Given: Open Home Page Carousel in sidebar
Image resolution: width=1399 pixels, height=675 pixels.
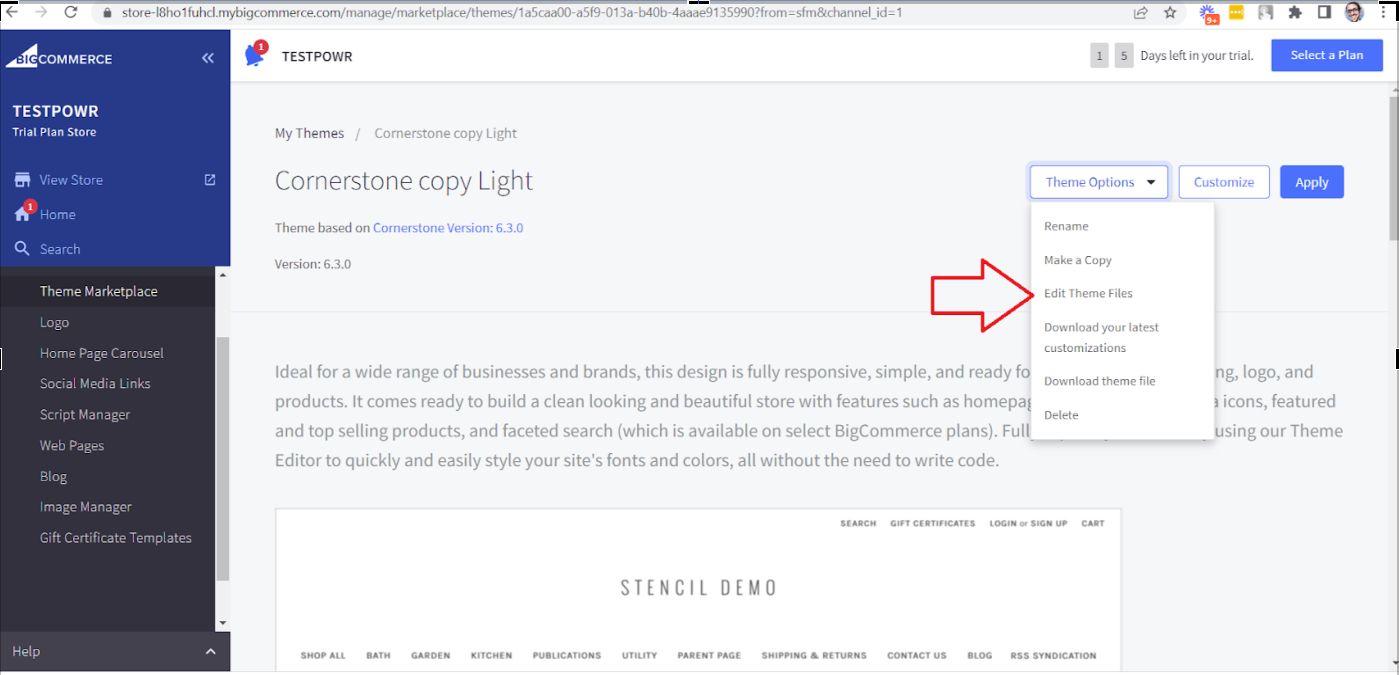Looking at the screenshot, I should click(x=102, y=353).
